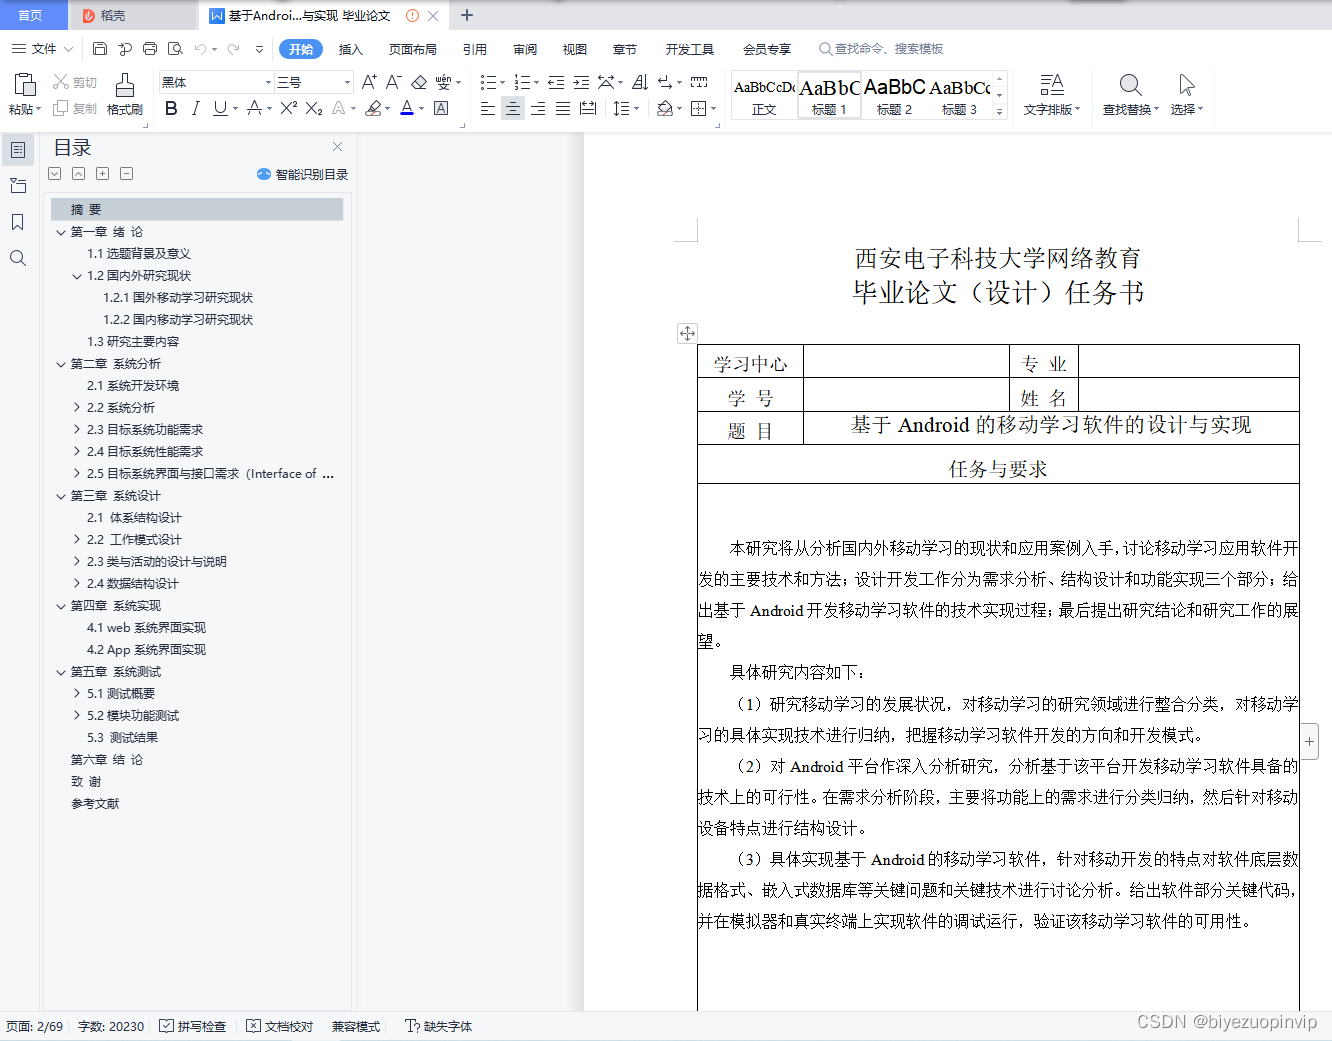Viewport: 1332px width, 1041px height.
Task: Open the search panel in sidebar
Action: point(17,258)
